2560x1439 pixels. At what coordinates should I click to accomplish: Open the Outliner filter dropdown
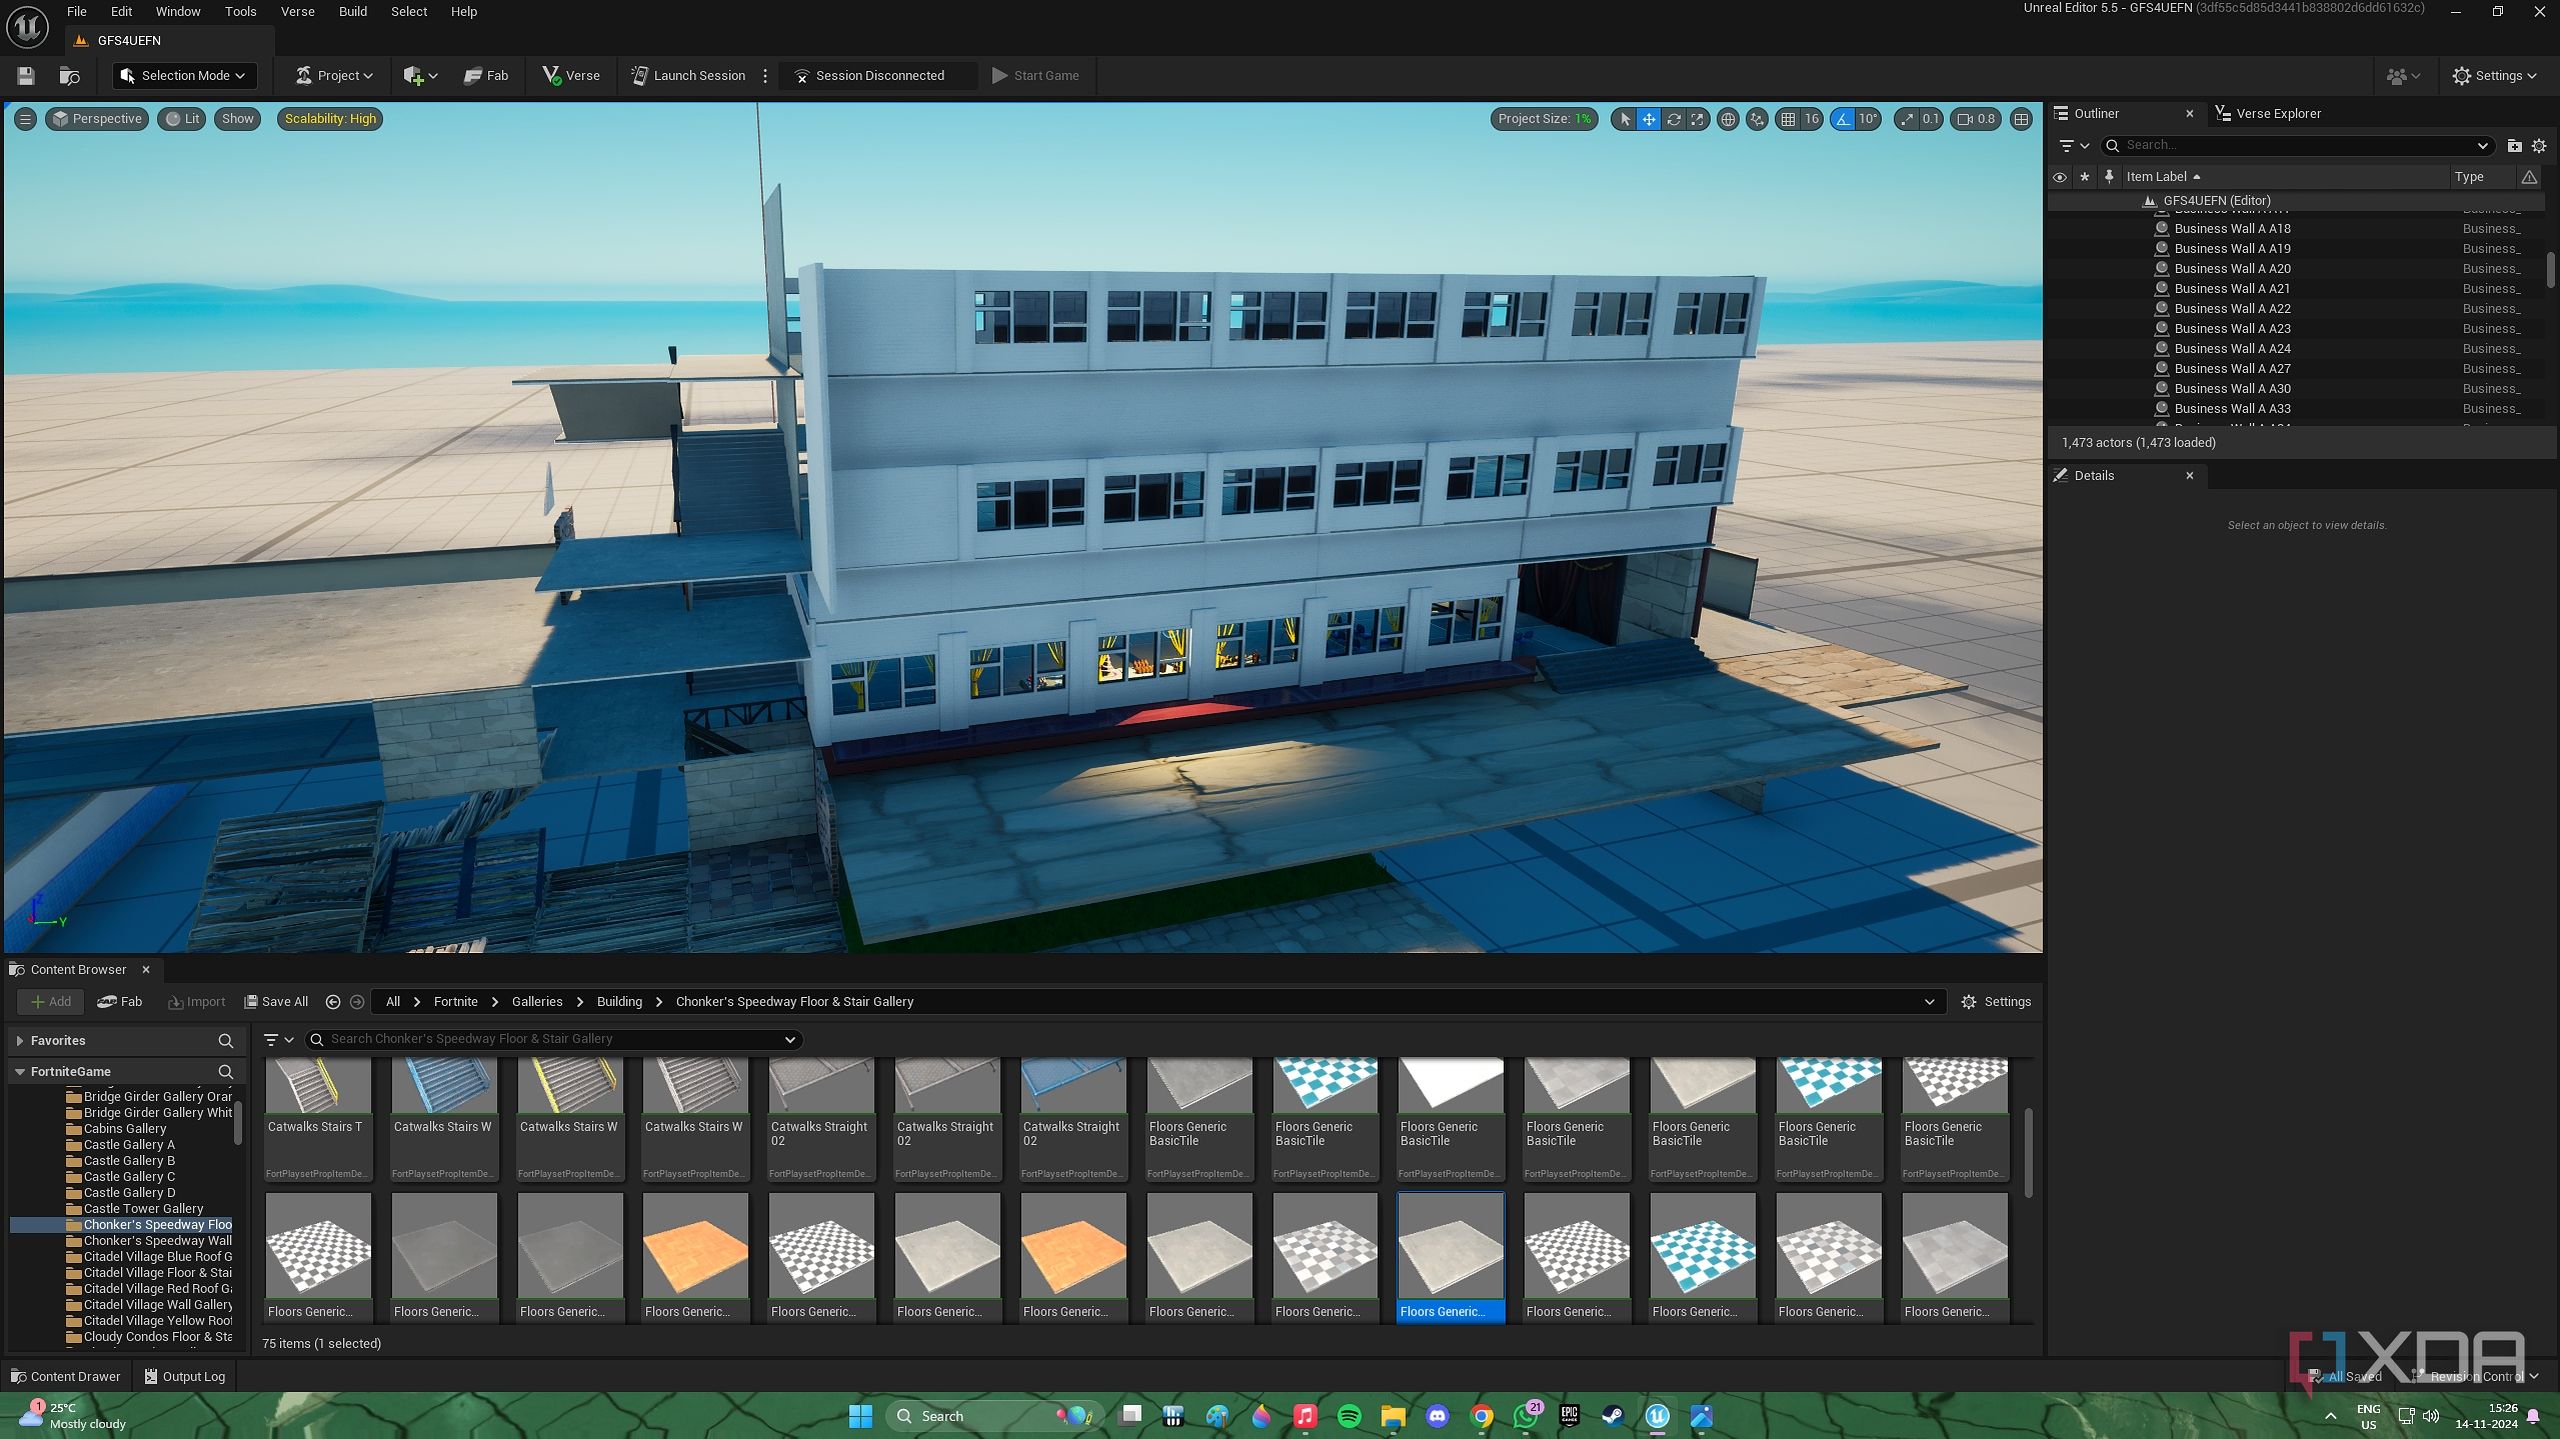coord(2075,146)
